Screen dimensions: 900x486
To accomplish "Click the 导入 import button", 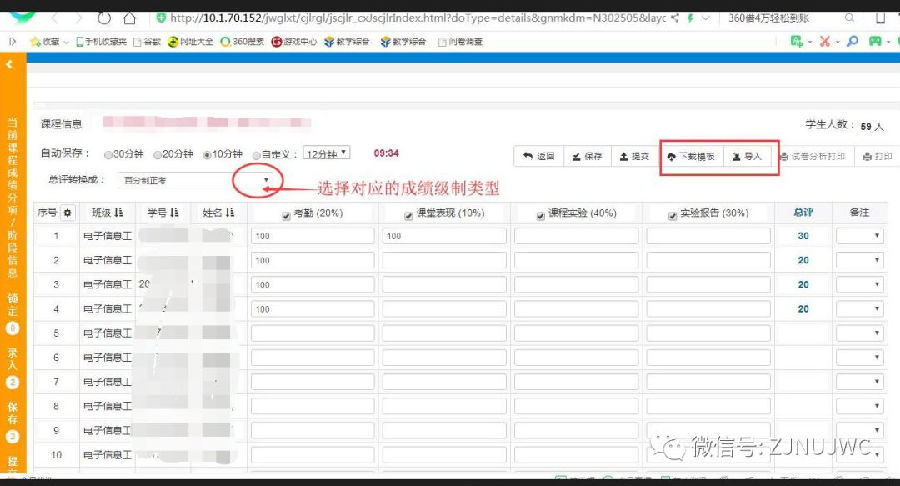I will click(x=747, y=157).
